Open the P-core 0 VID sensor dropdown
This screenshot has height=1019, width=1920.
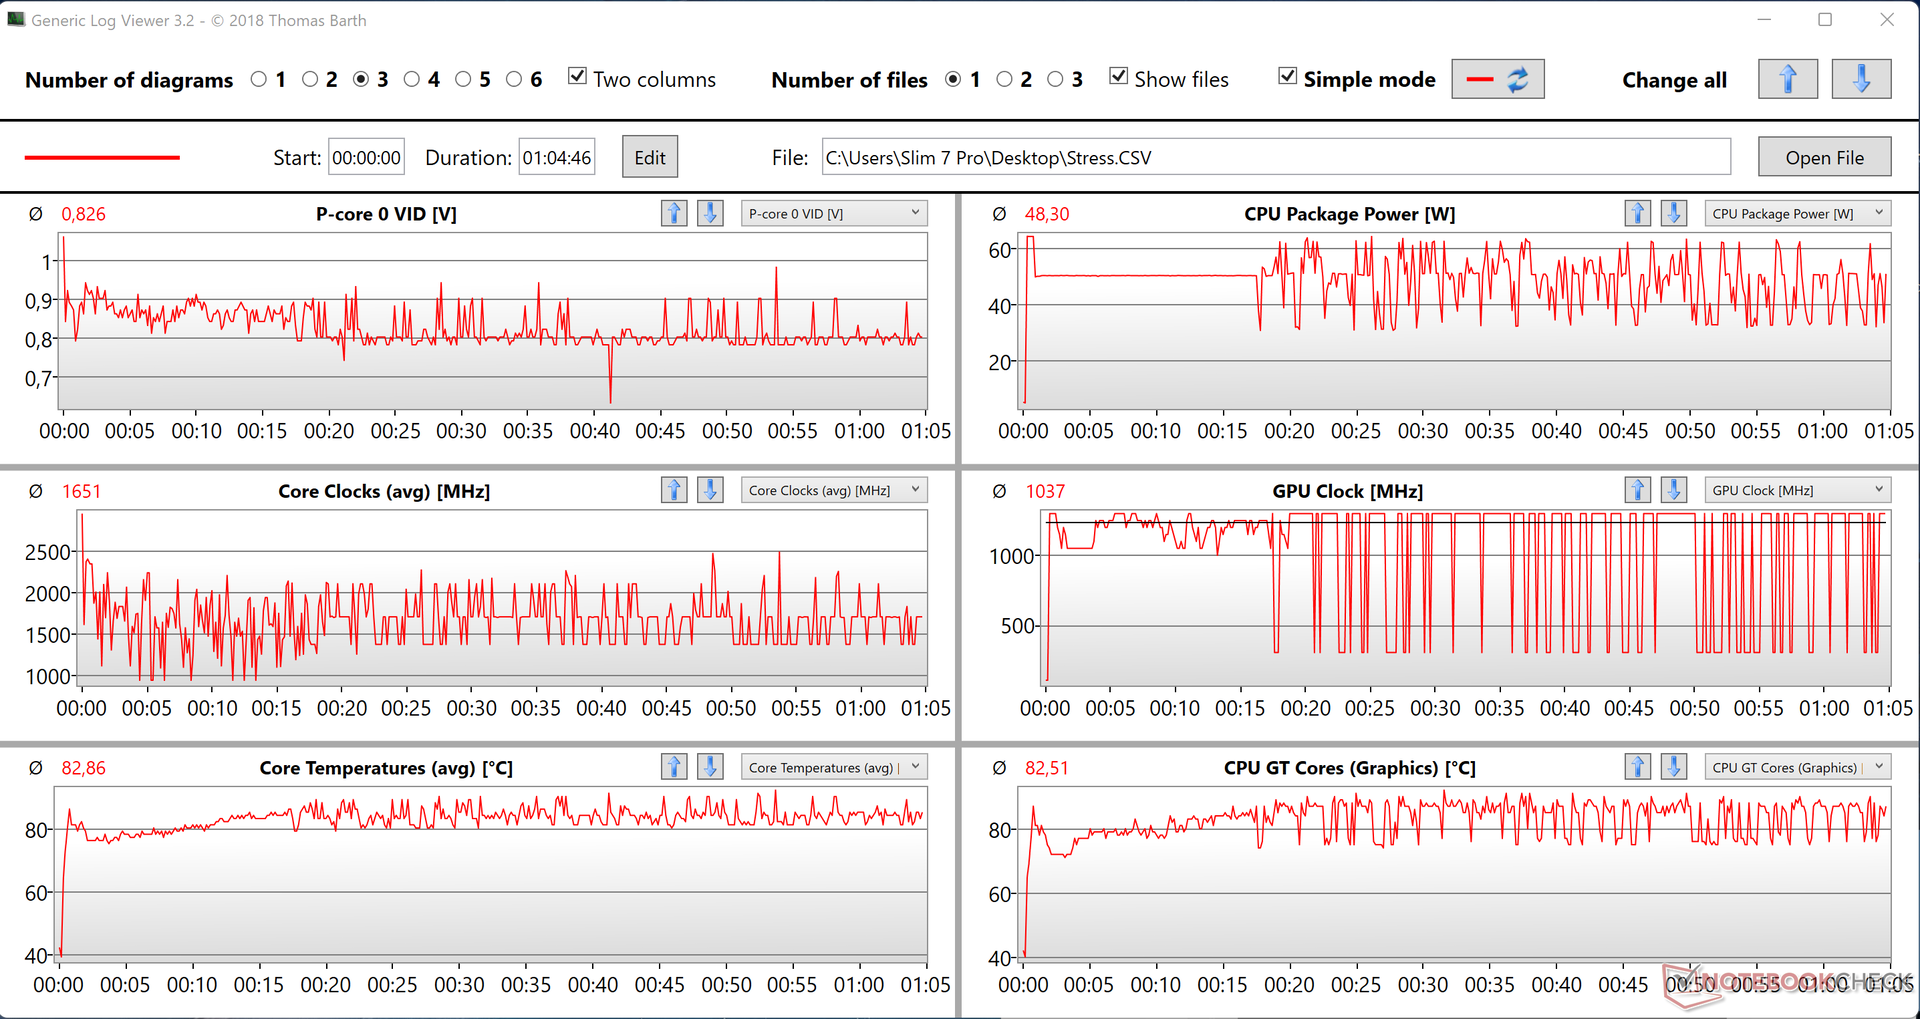(833, 213)
